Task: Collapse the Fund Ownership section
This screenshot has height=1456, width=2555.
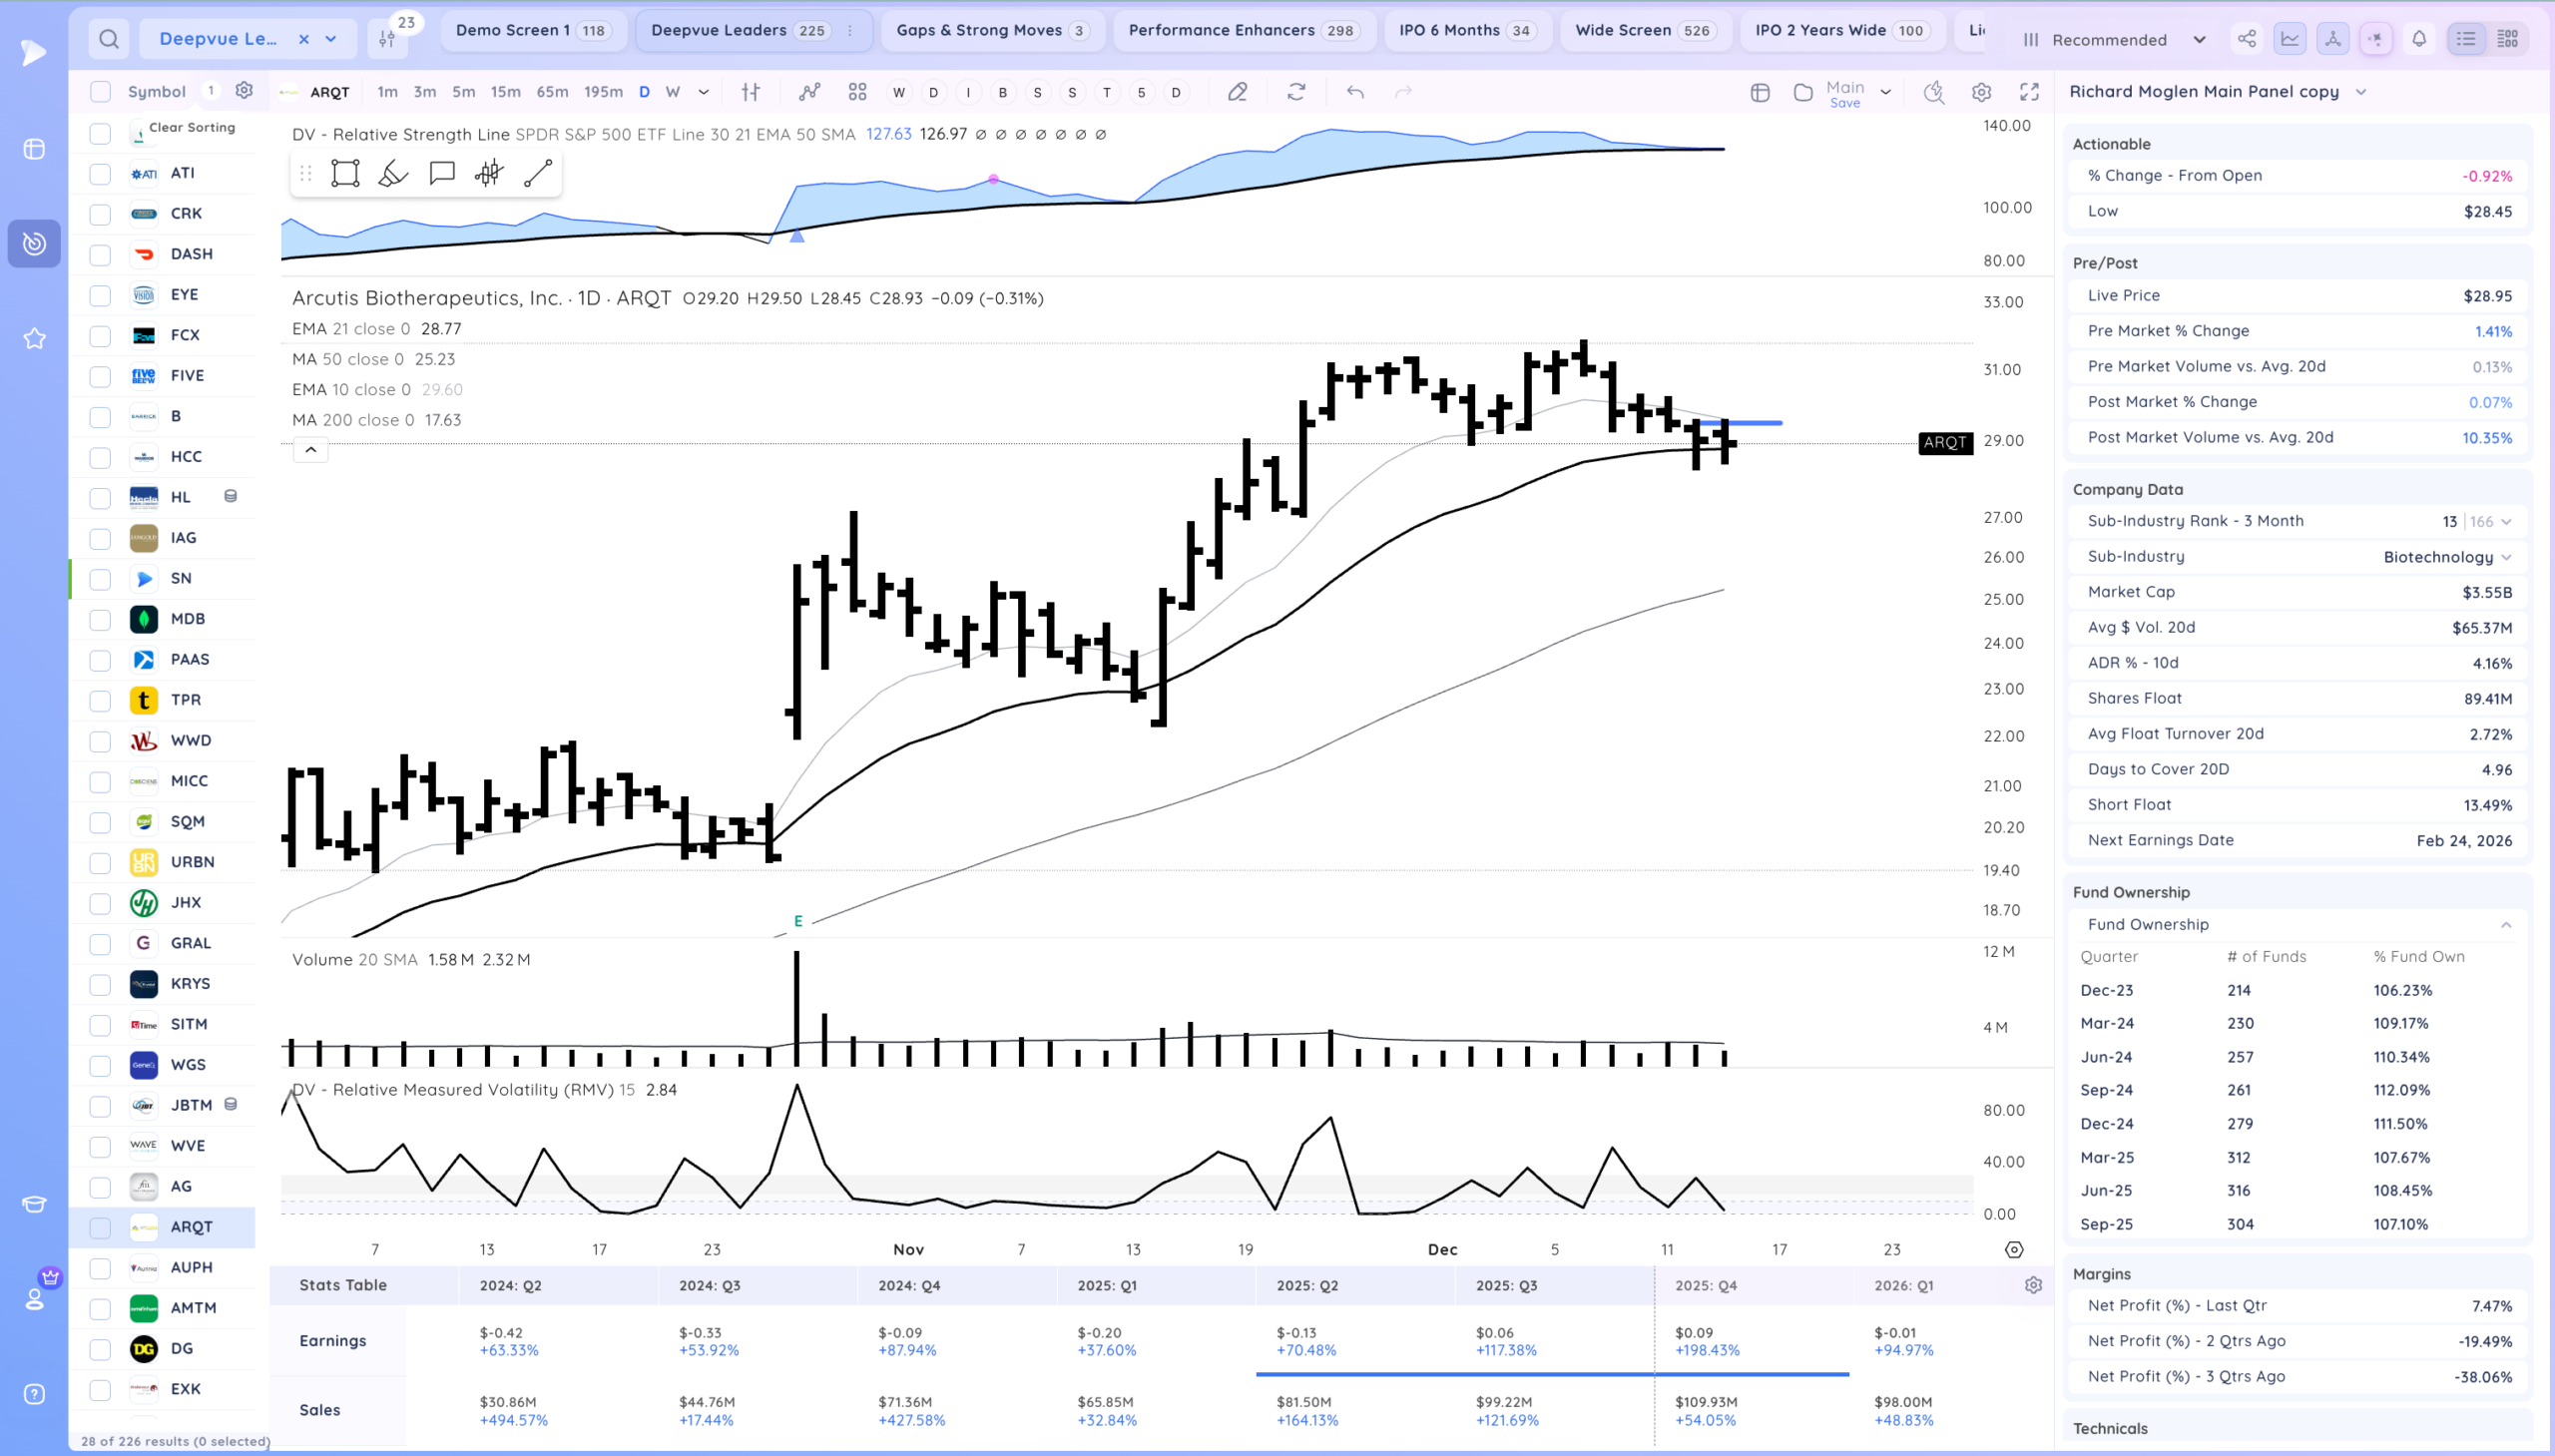Action: [x=2506, y=925]
